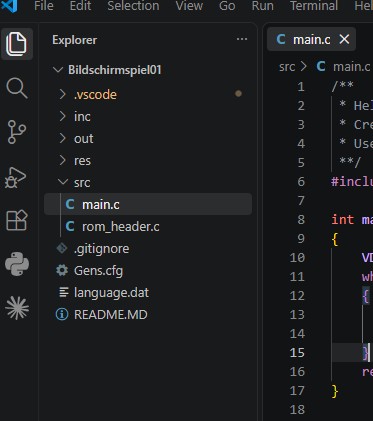The height and width of the screenshot is (421, 373).
Task: Open the Run menu
Action: click(263, 6)
